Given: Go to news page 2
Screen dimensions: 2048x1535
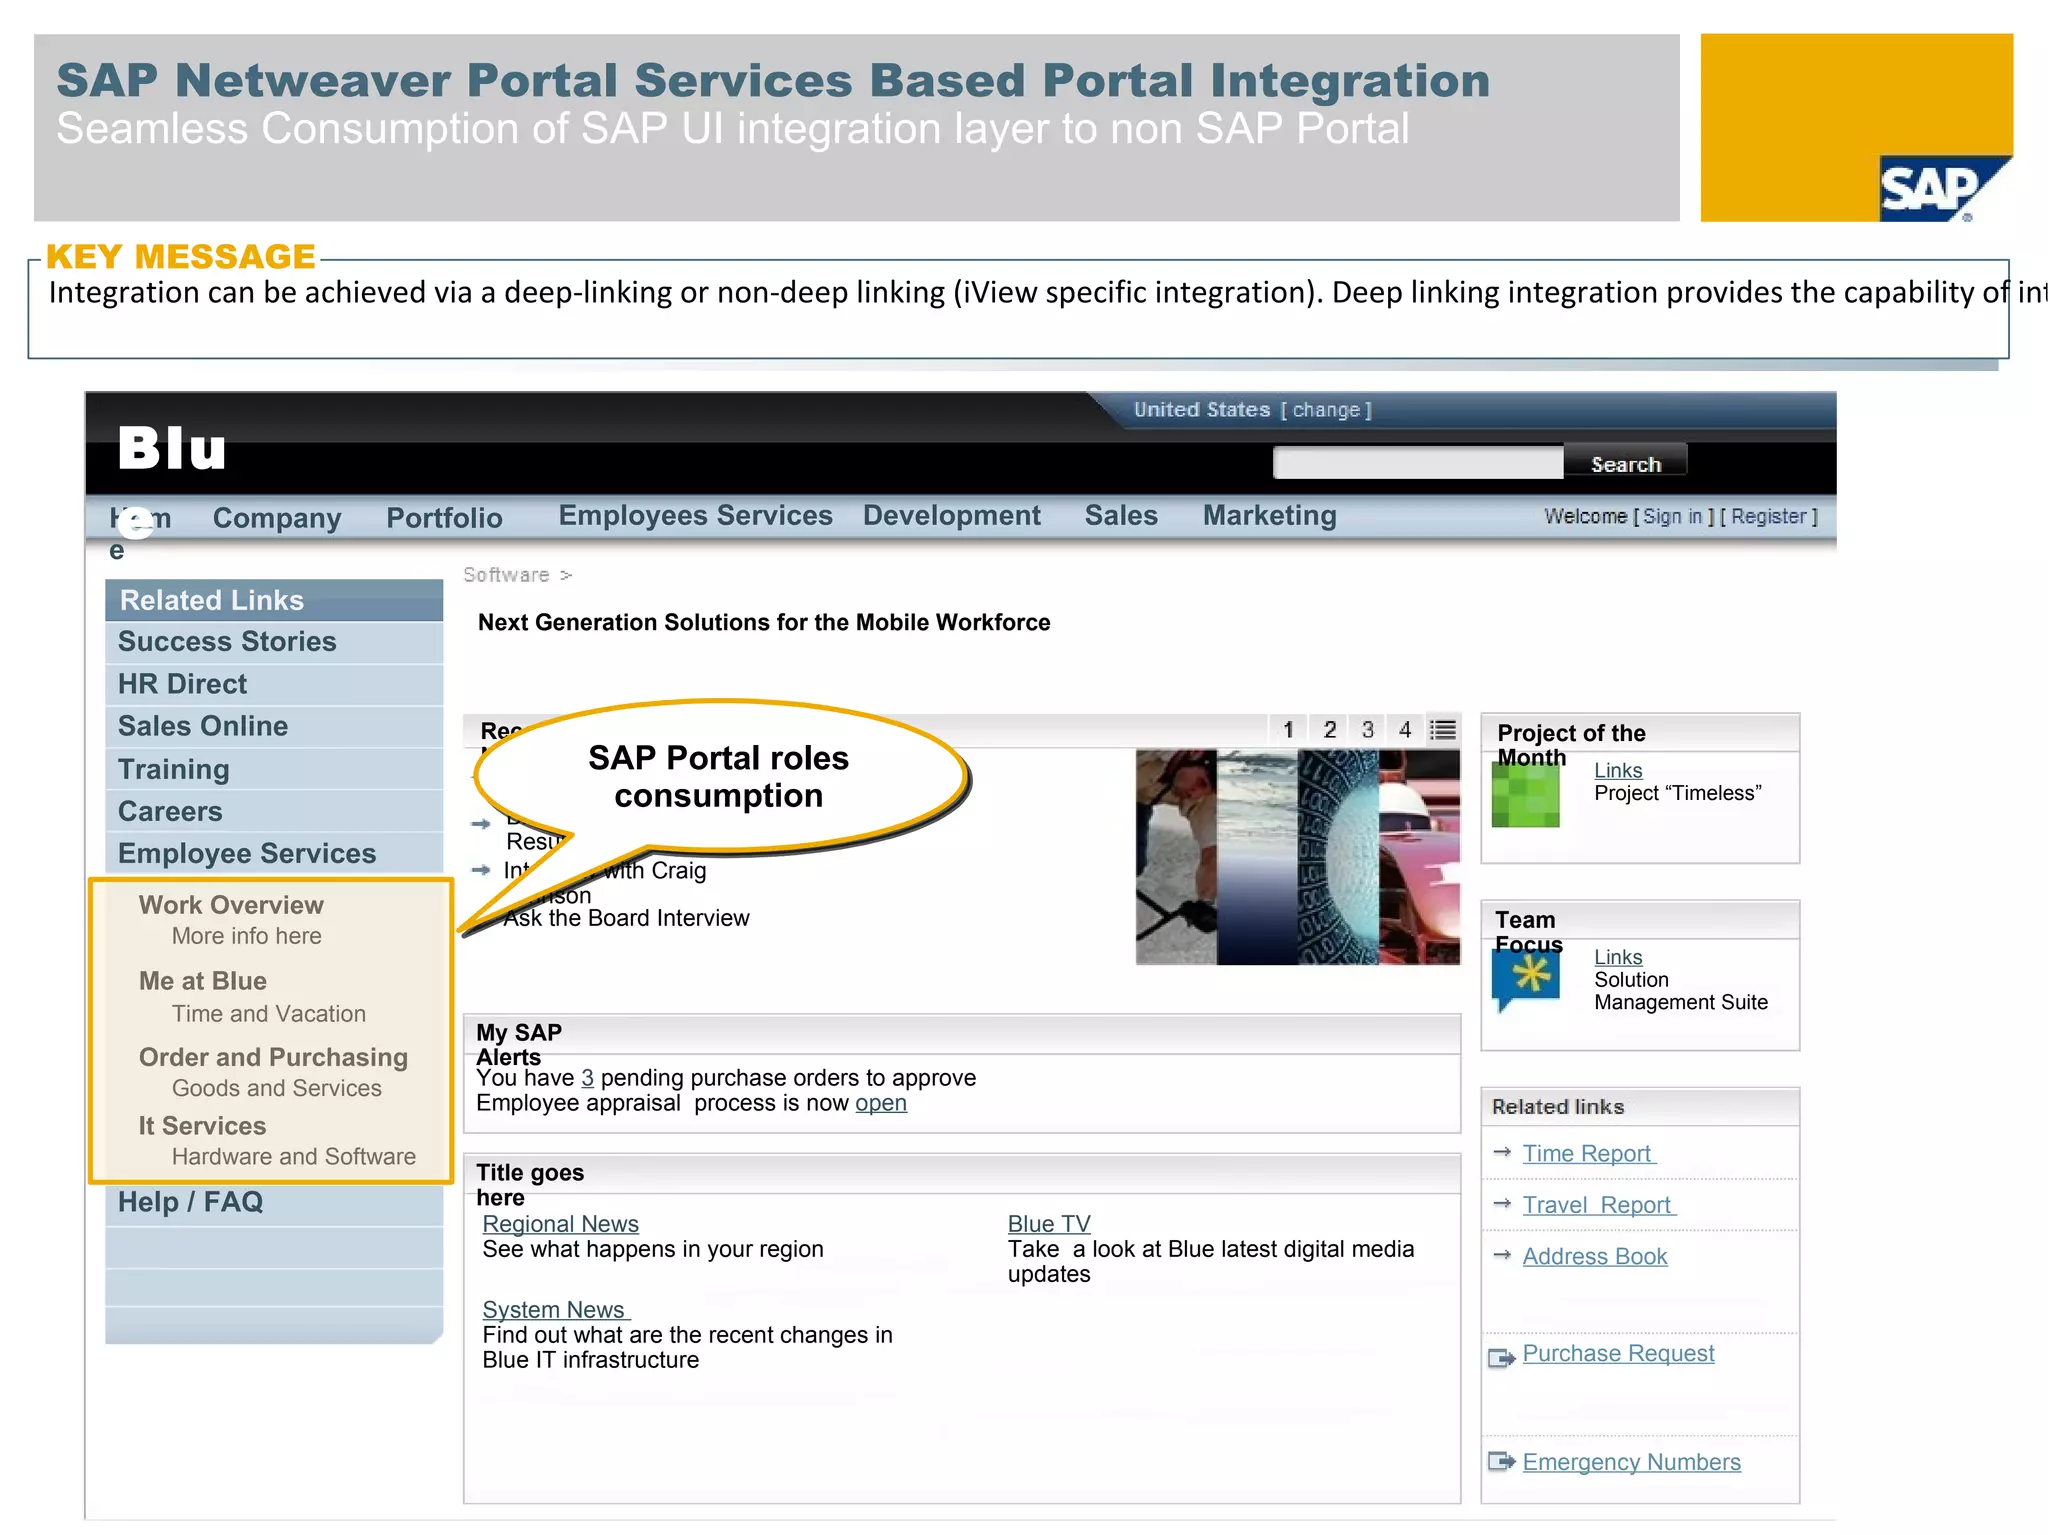Looking at the screenshot, I should click(x=1329, y=730).
